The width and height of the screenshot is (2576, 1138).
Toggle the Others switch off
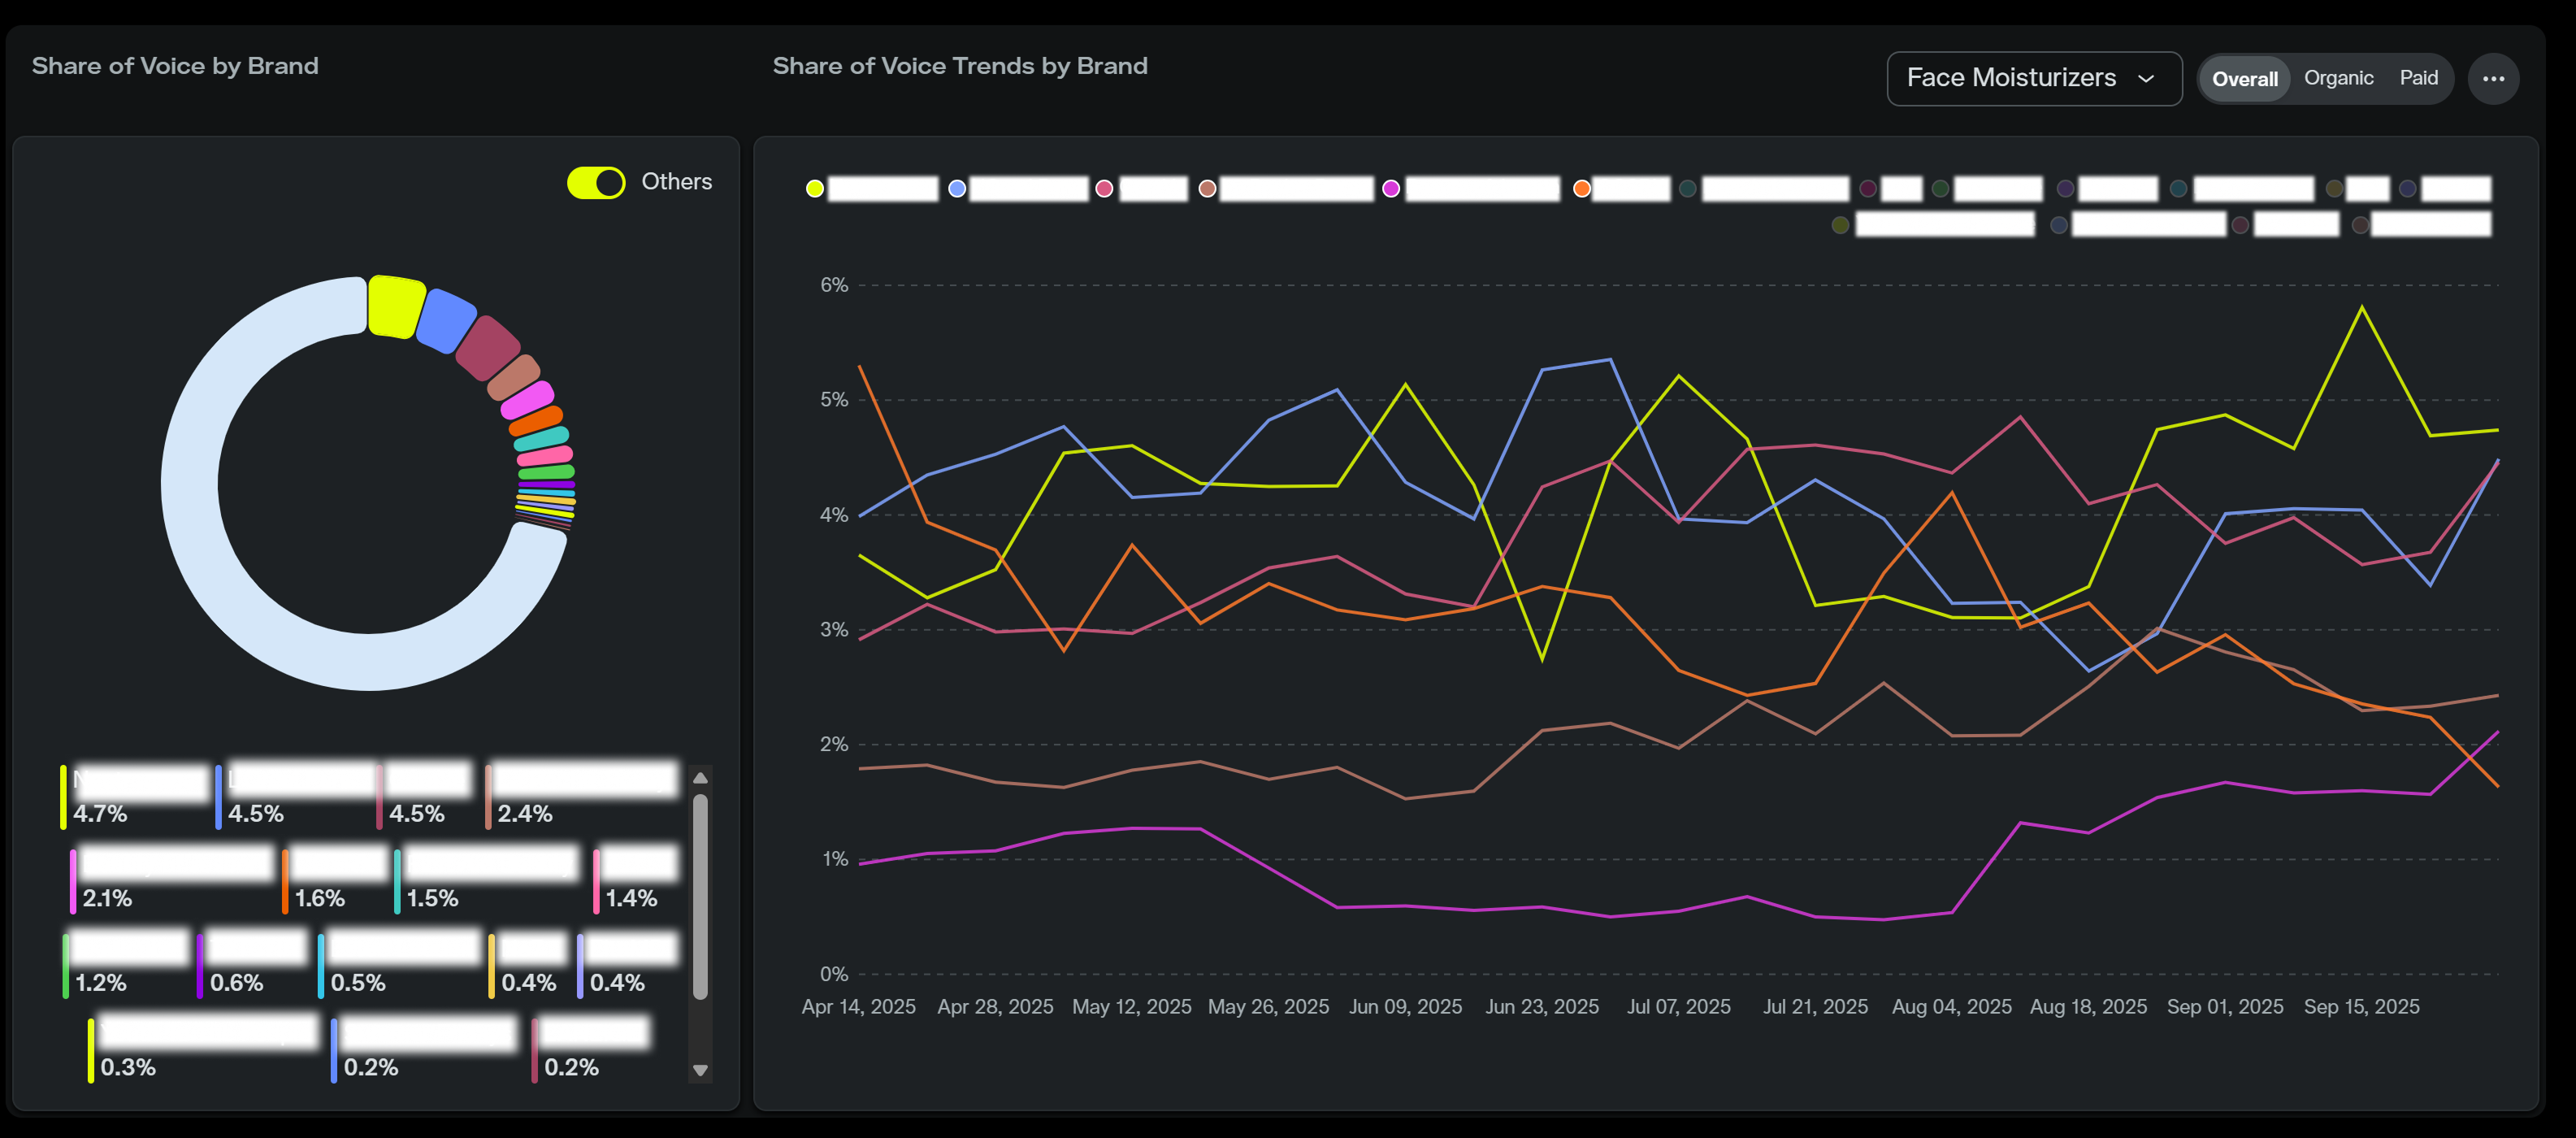[x=596, y=182]
